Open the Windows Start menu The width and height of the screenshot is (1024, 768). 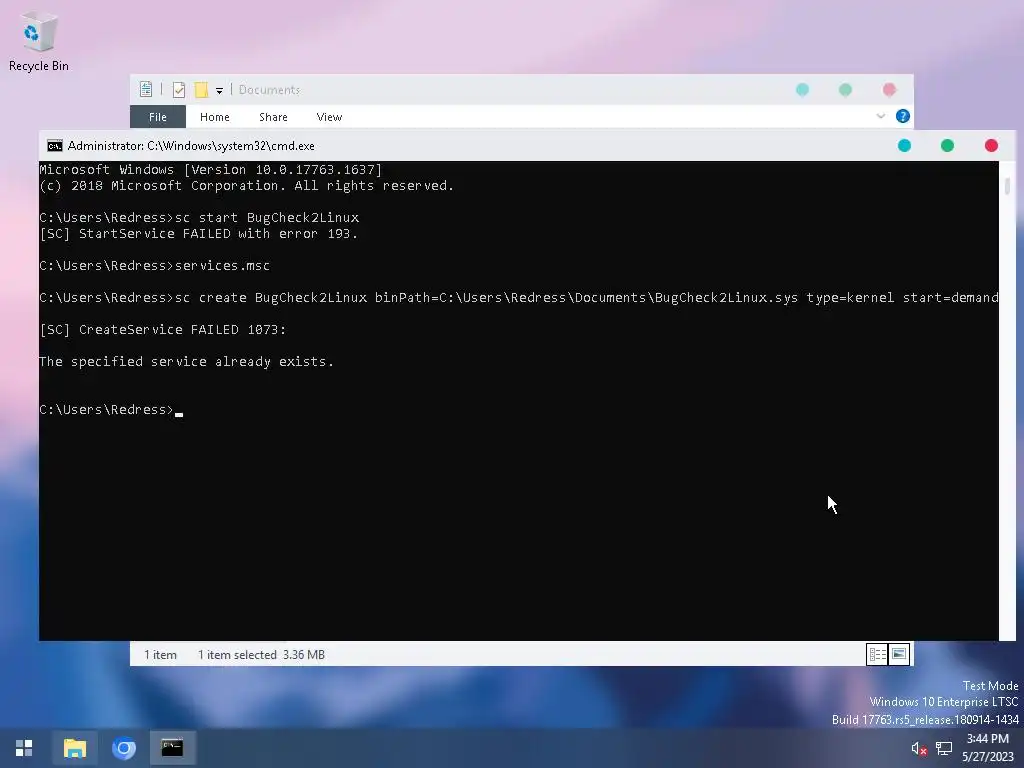coord(24,748)
